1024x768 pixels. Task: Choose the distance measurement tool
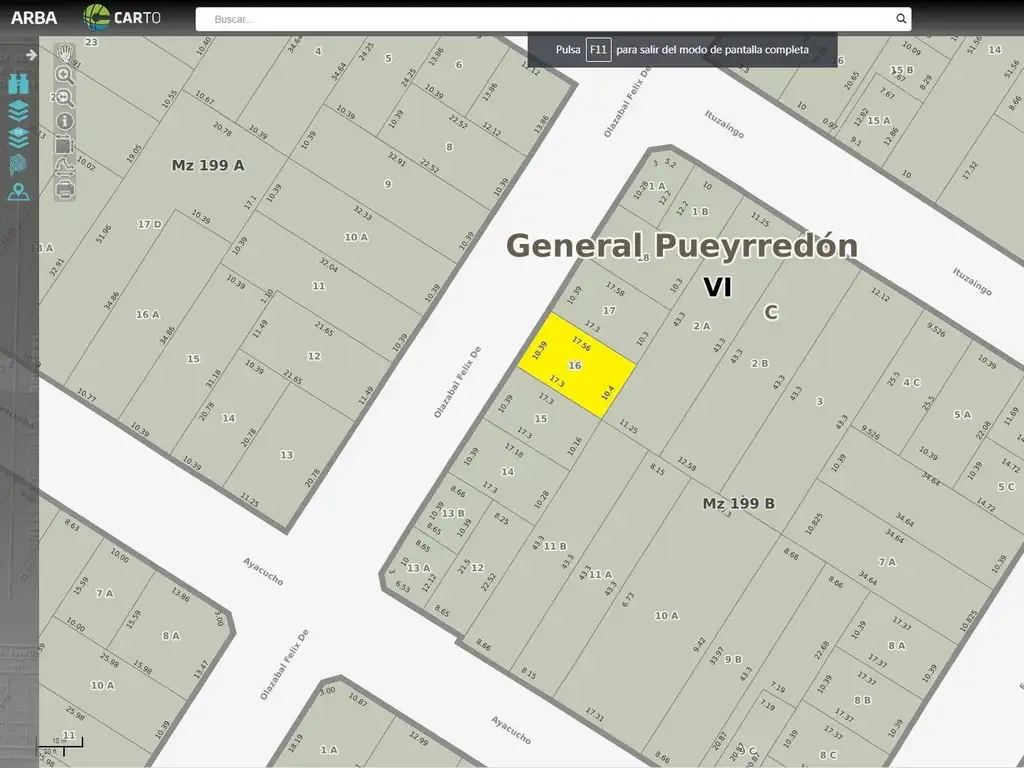coord(65,167)
